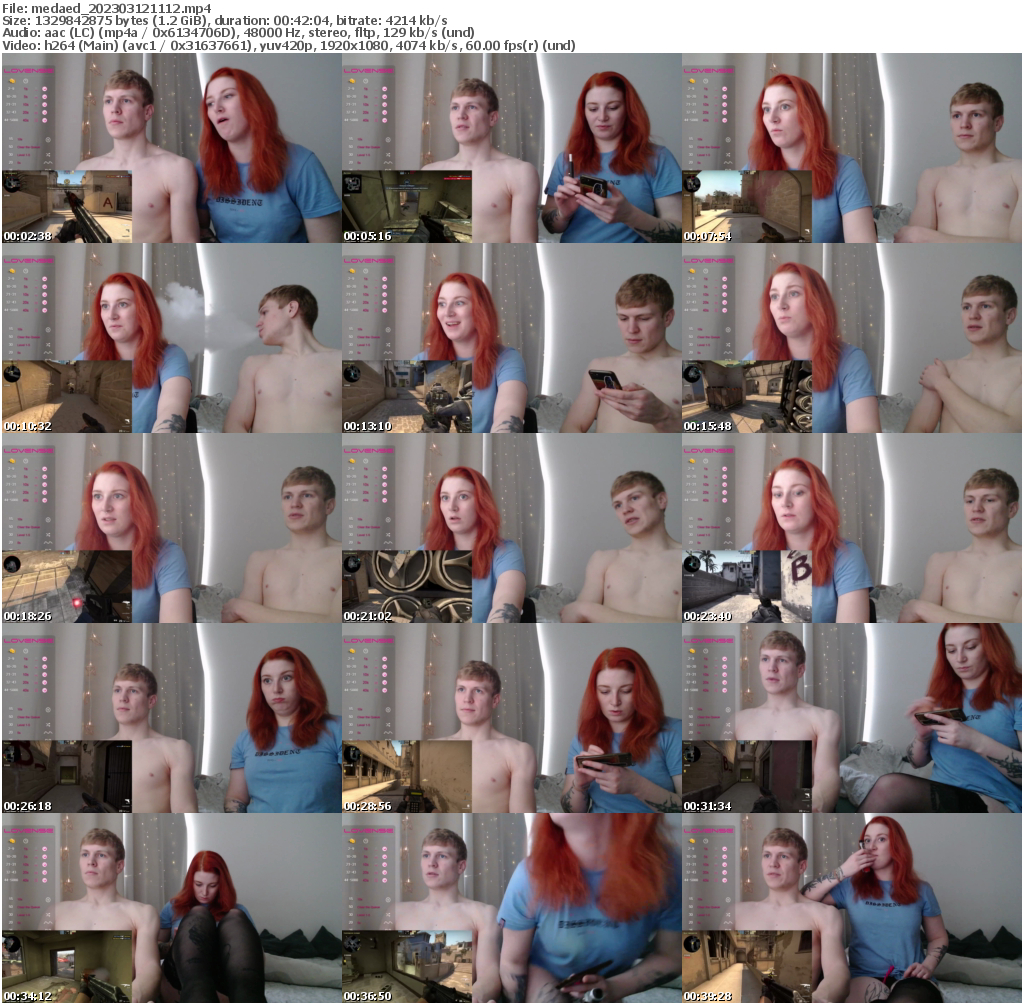
Task: Click the gear icon next to the special tip row
Action: tap(48, 139)
